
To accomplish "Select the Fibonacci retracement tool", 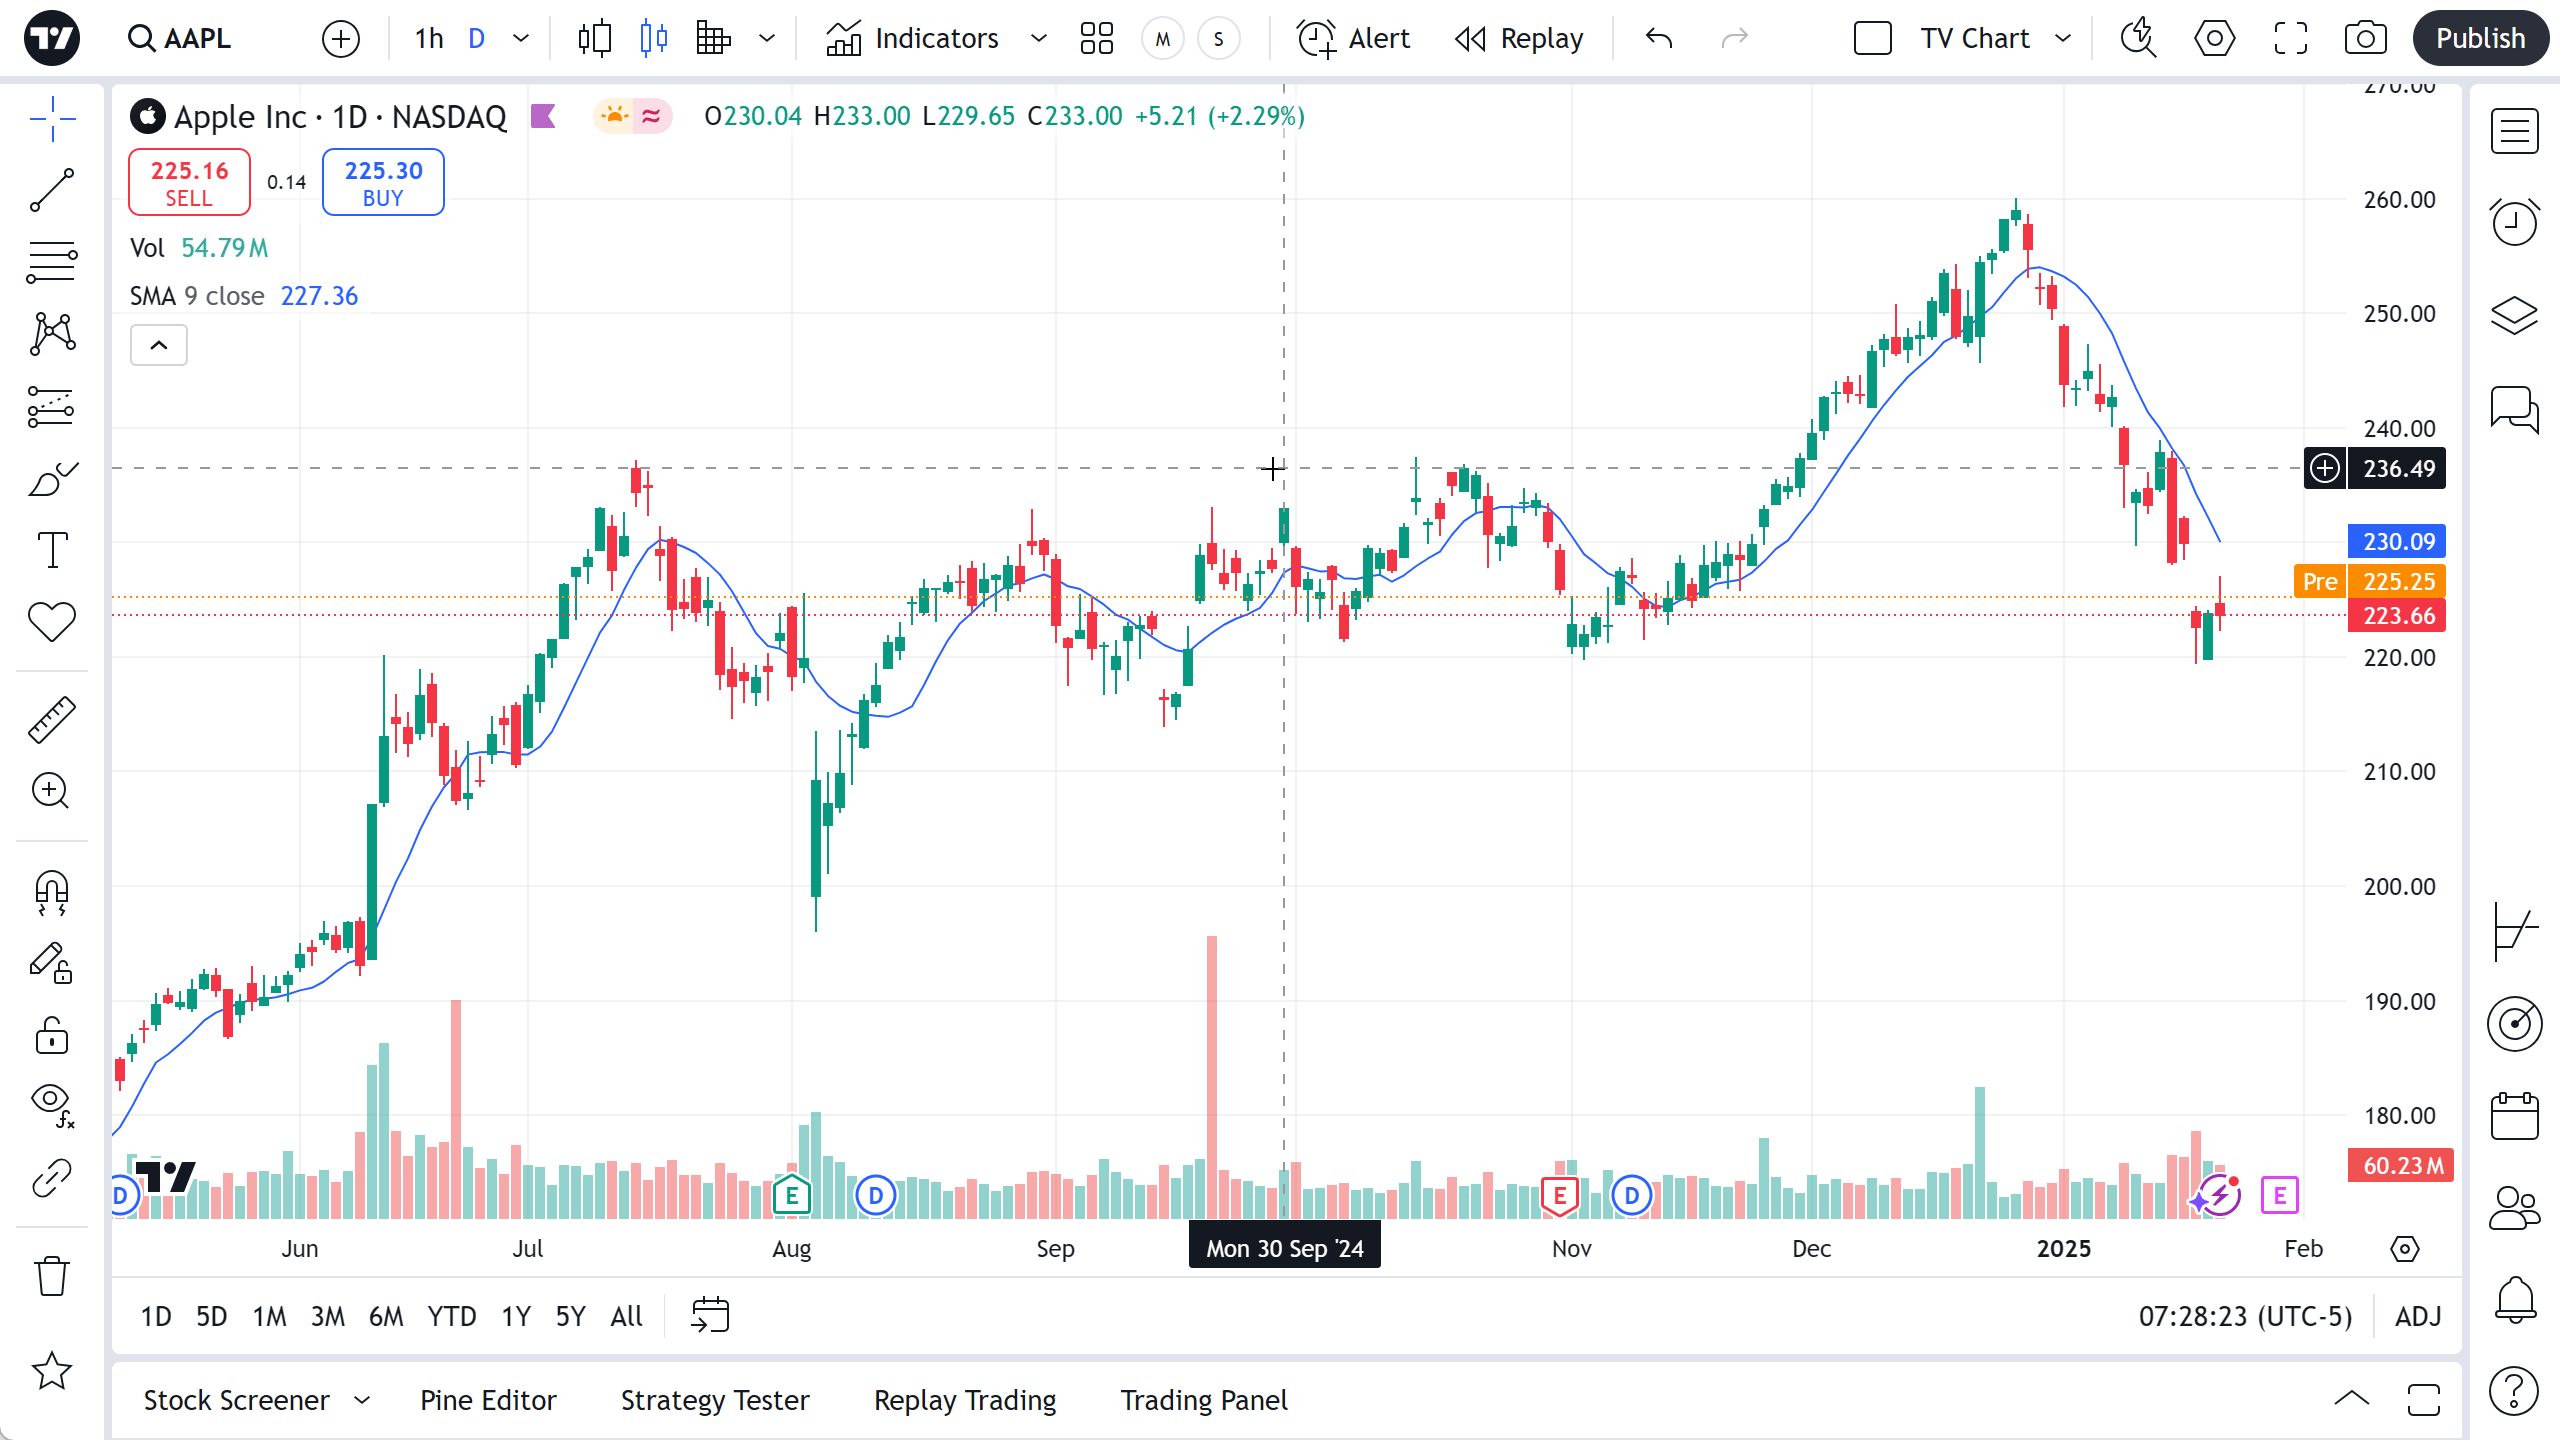I will click(x=52, y=262).
